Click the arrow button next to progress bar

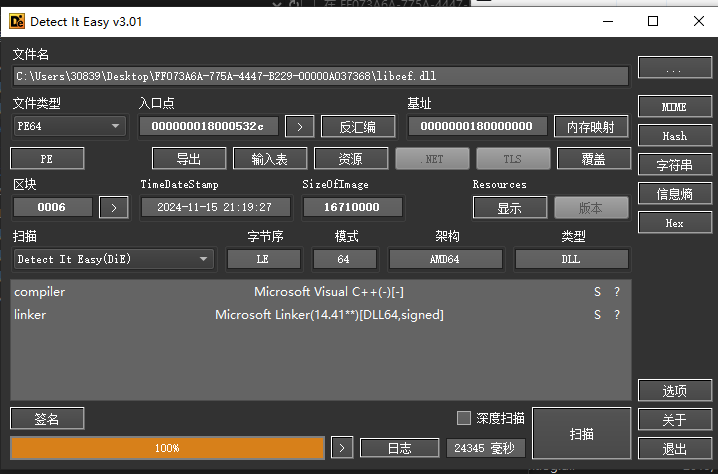pyautogui.click(x=342, y=448)
